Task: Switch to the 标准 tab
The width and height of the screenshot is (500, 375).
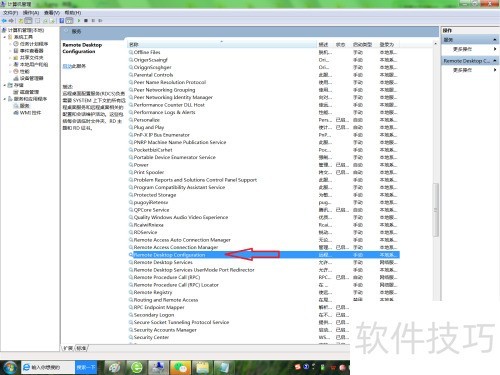Action: 81,348
